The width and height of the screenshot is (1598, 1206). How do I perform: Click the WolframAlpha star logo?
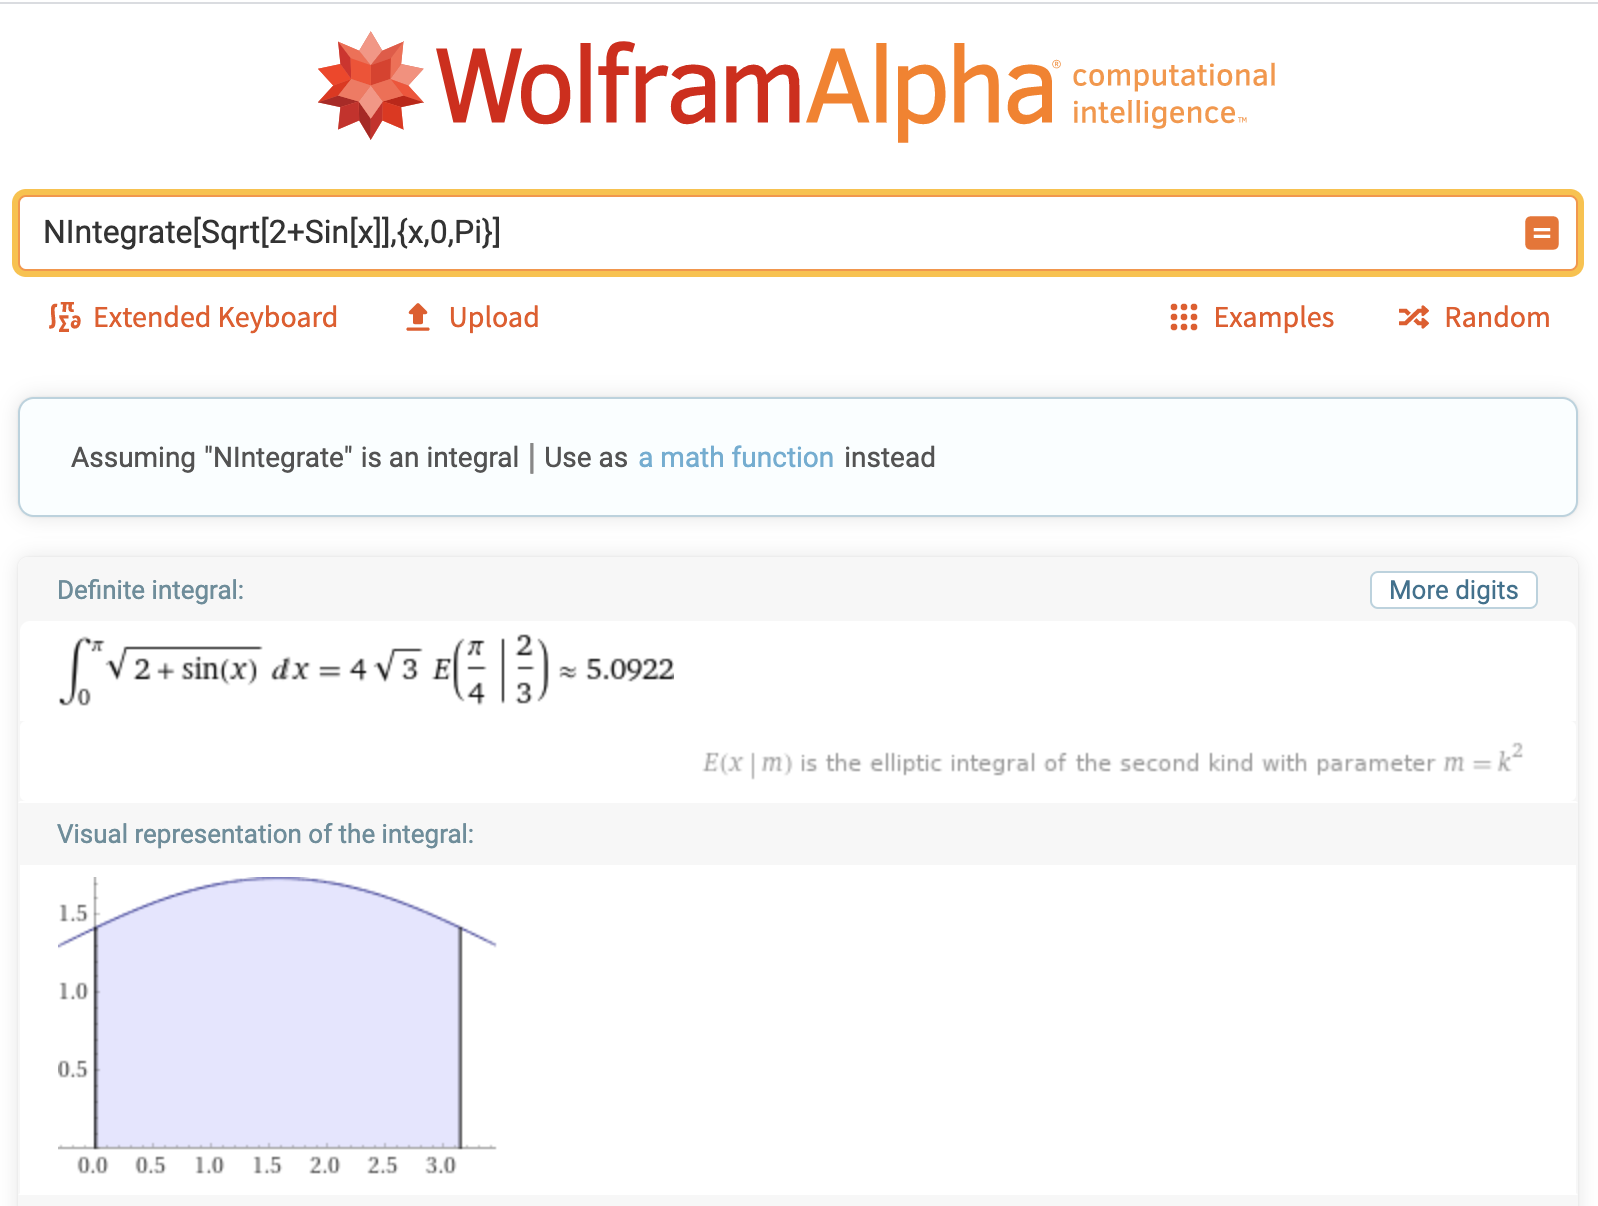point(370,86)
